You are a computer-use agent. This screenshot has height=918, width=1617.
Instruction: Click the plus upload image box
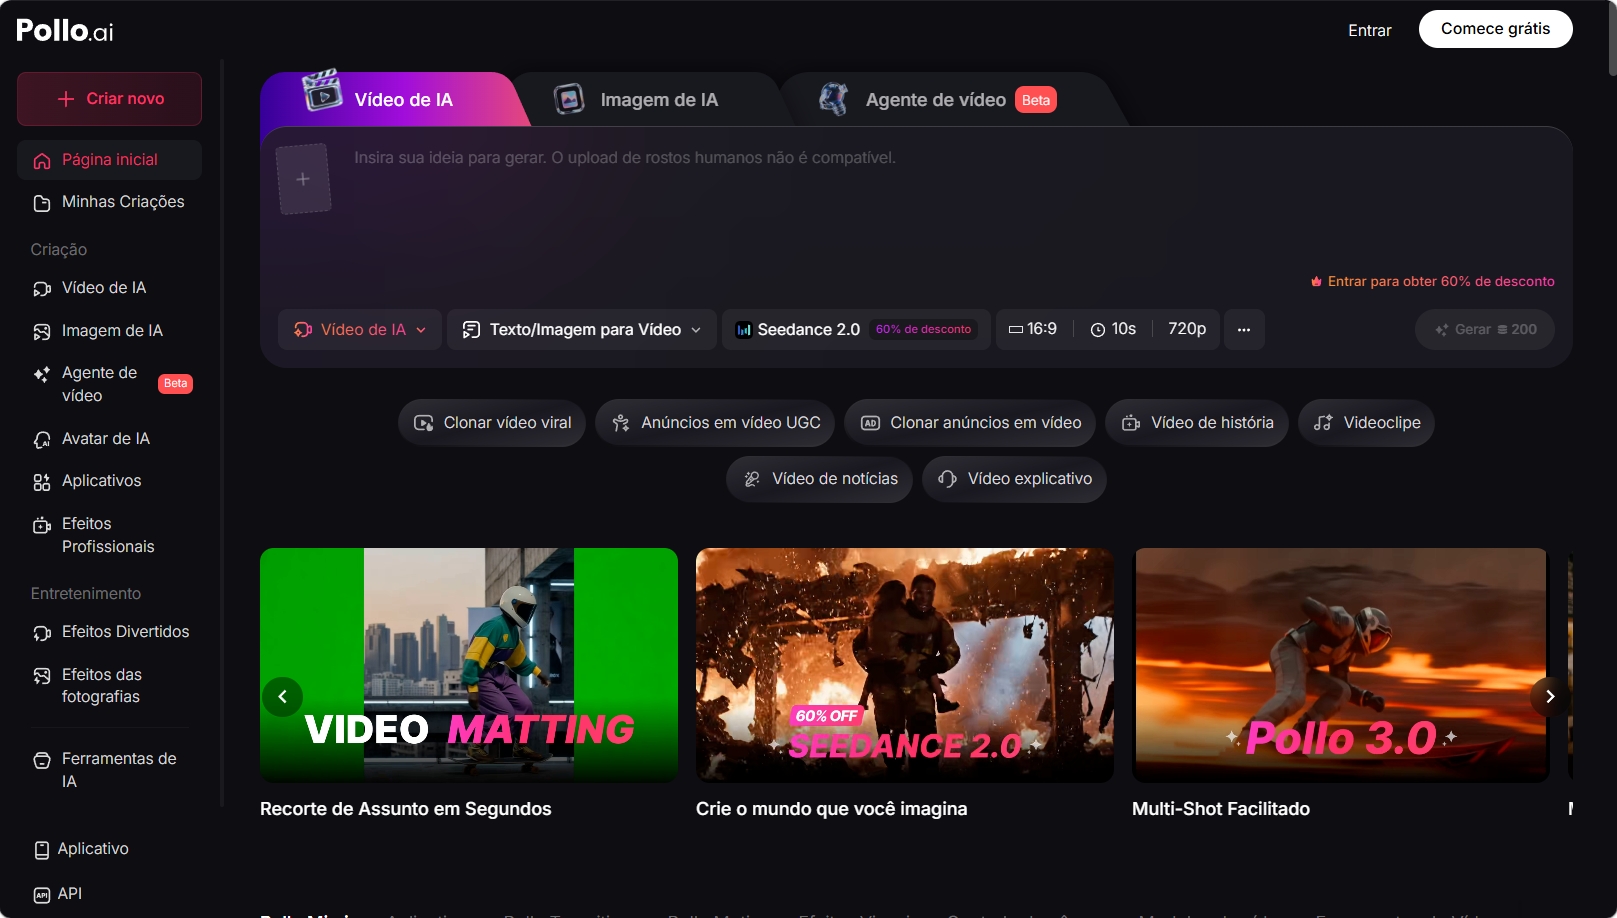click(303, 179)
